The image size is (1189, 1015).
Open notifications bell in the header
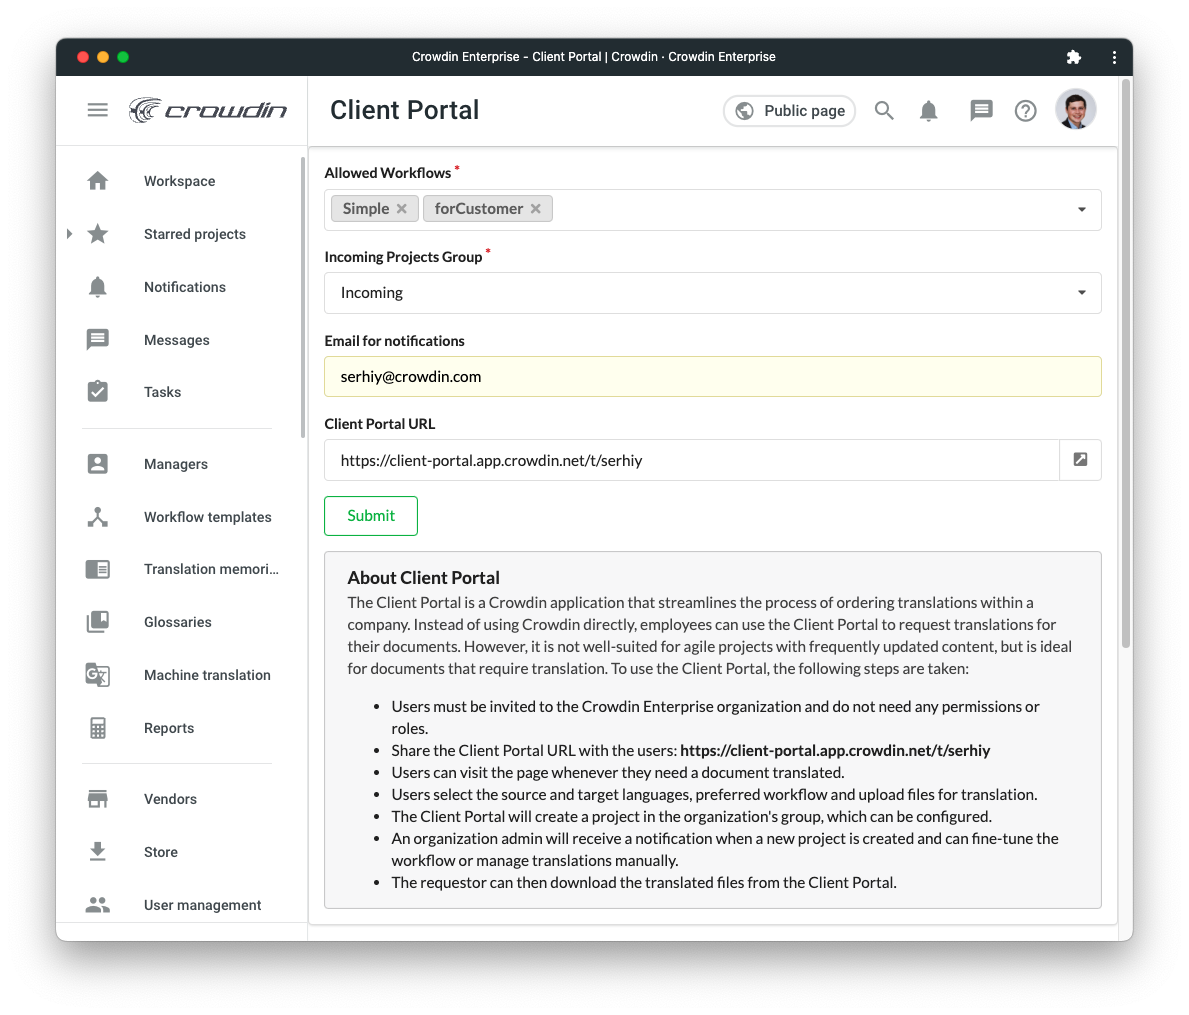point(928,111)
